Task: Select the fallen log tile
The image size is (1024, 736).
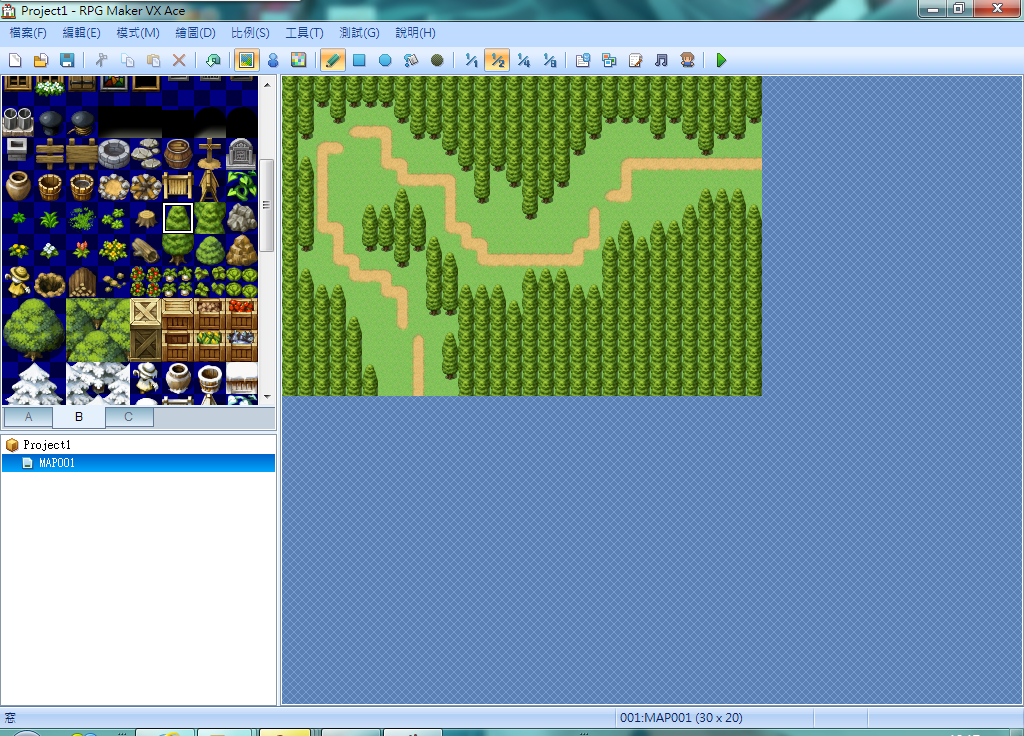Action: coord(146,250)
